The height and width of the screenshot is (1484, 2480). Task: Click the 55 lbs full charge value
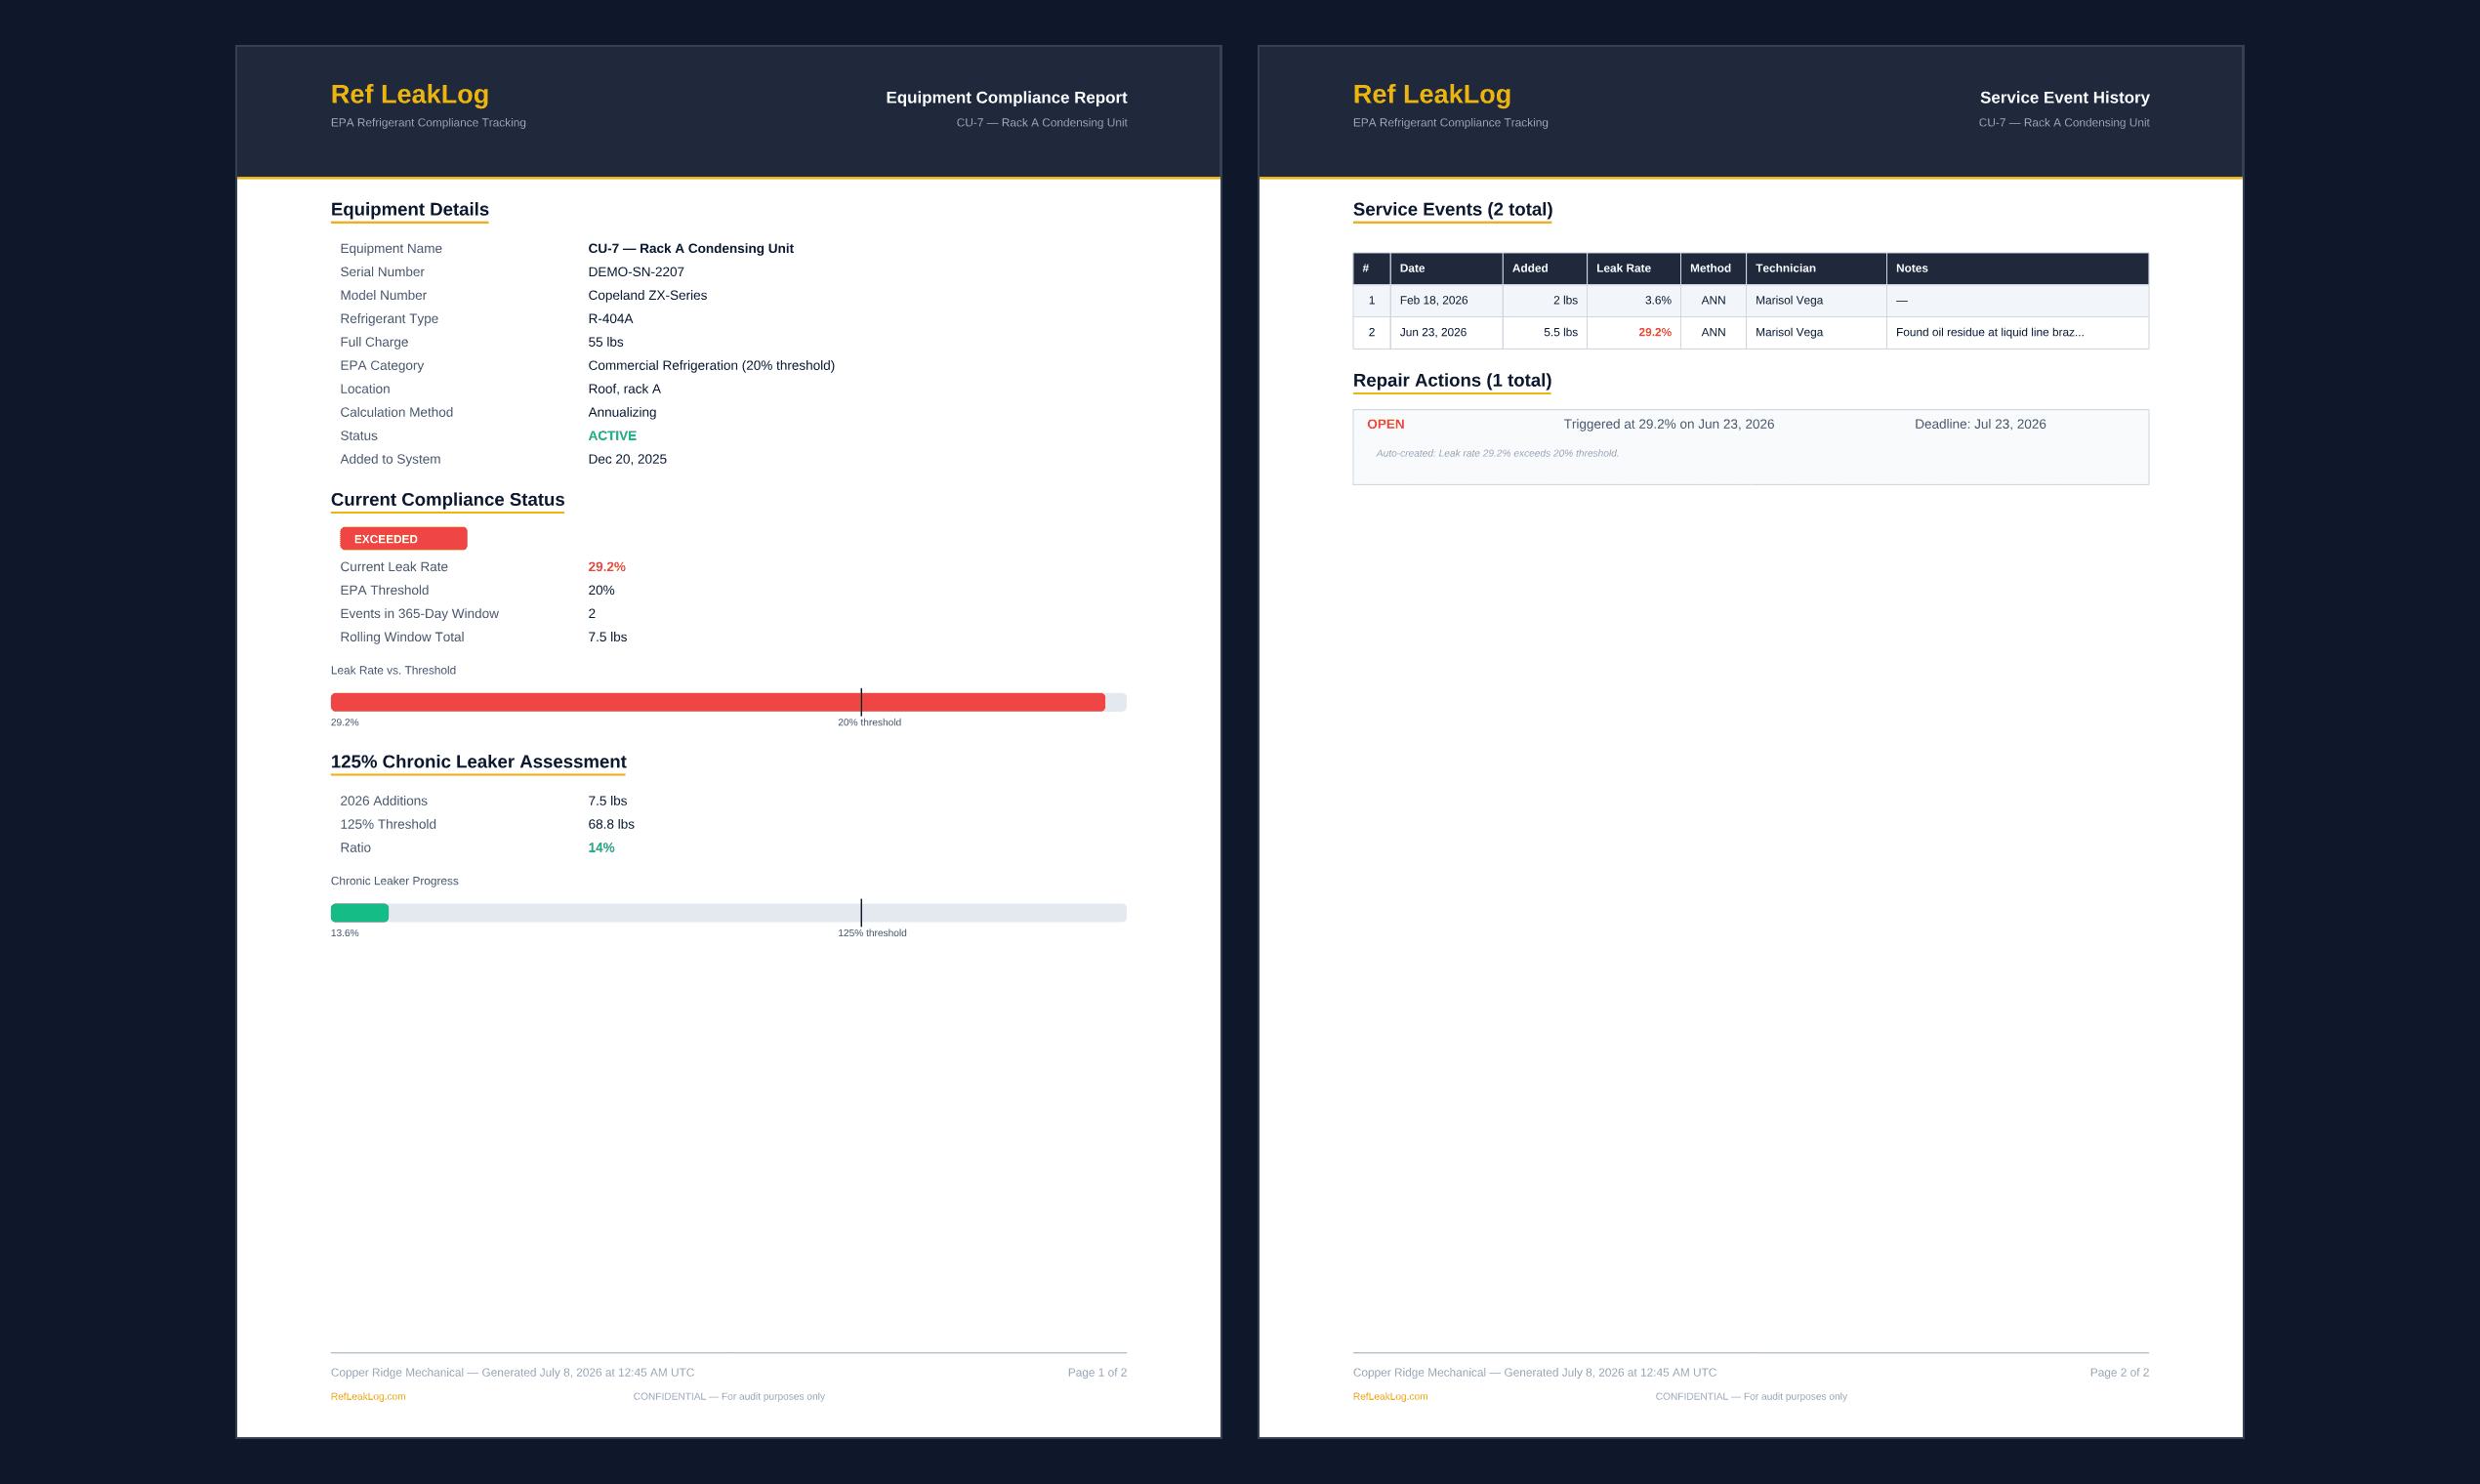click(x=605, y=342)
